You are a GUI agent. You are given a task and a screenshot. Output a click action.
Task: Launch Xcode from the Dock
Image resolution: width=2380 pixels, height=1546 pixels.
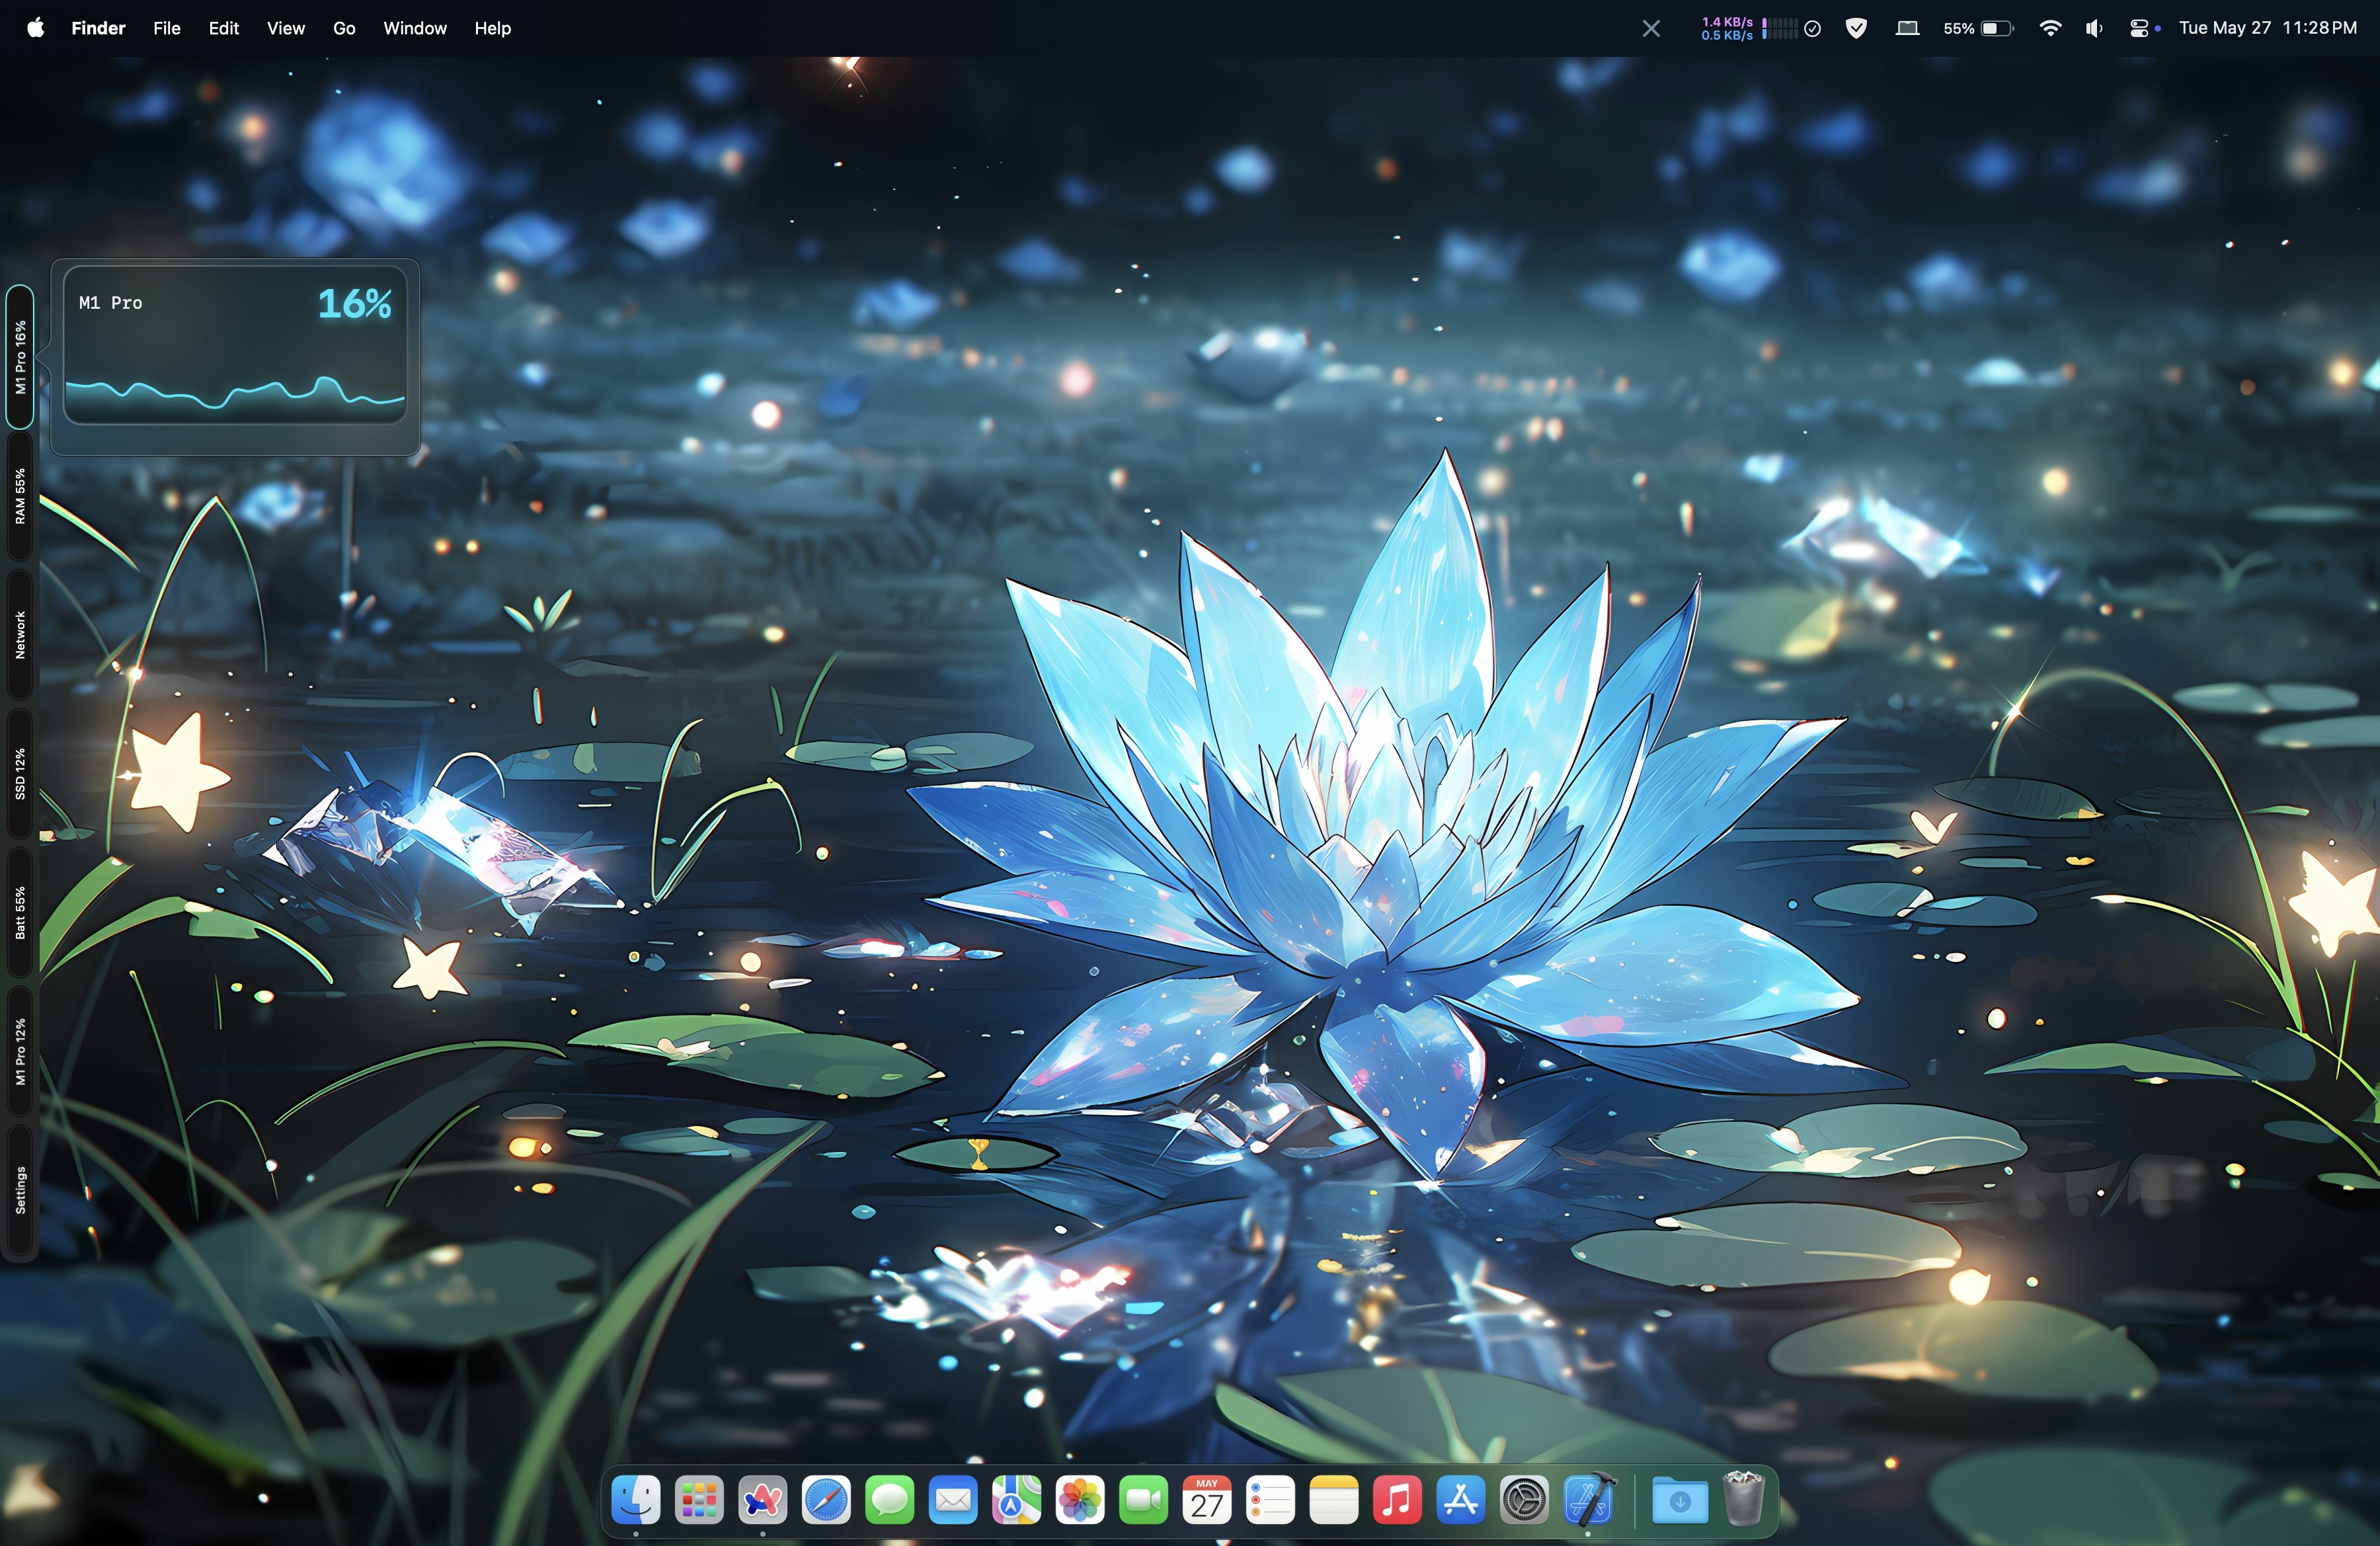click(x=1587, y=1500)
